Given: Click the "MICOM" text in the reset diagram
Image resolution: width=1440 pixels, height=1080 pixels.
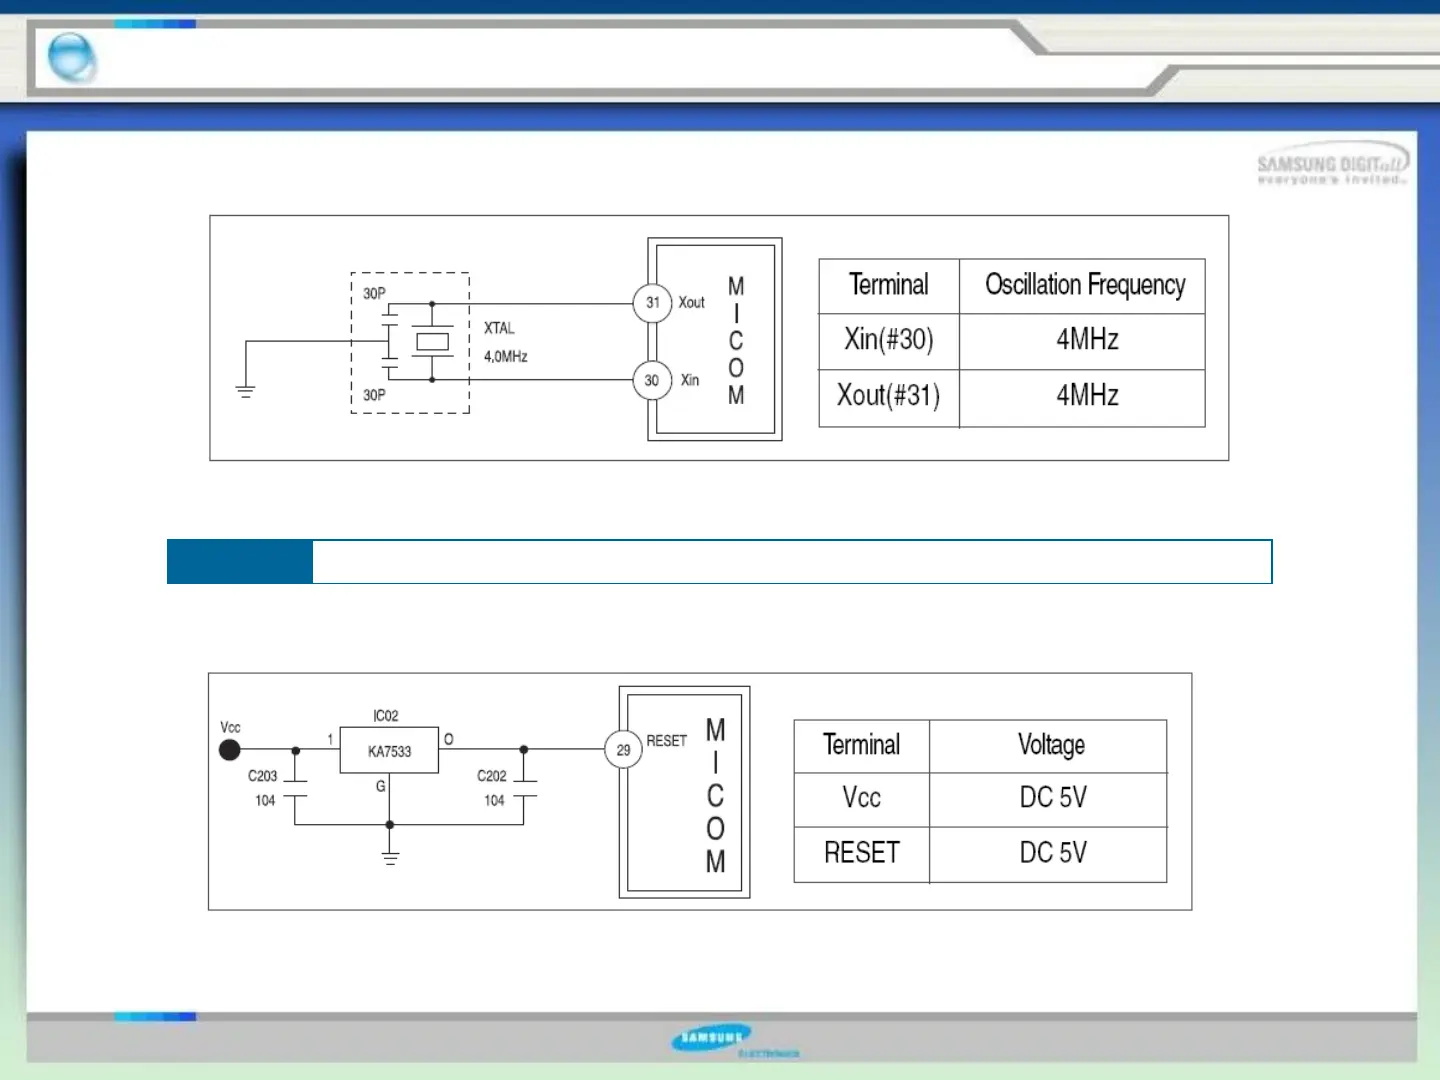Looking at the screenshot, I should pos(715,796).
